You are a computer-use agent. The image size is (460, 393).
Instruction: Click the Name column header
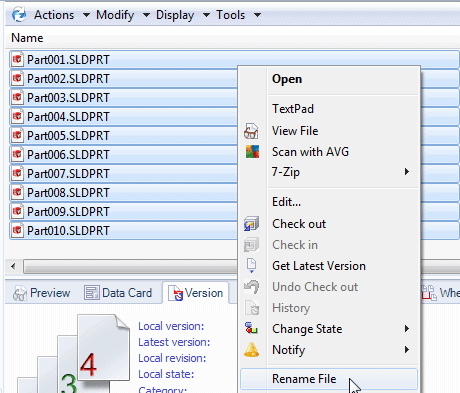(x=27, y=38)
